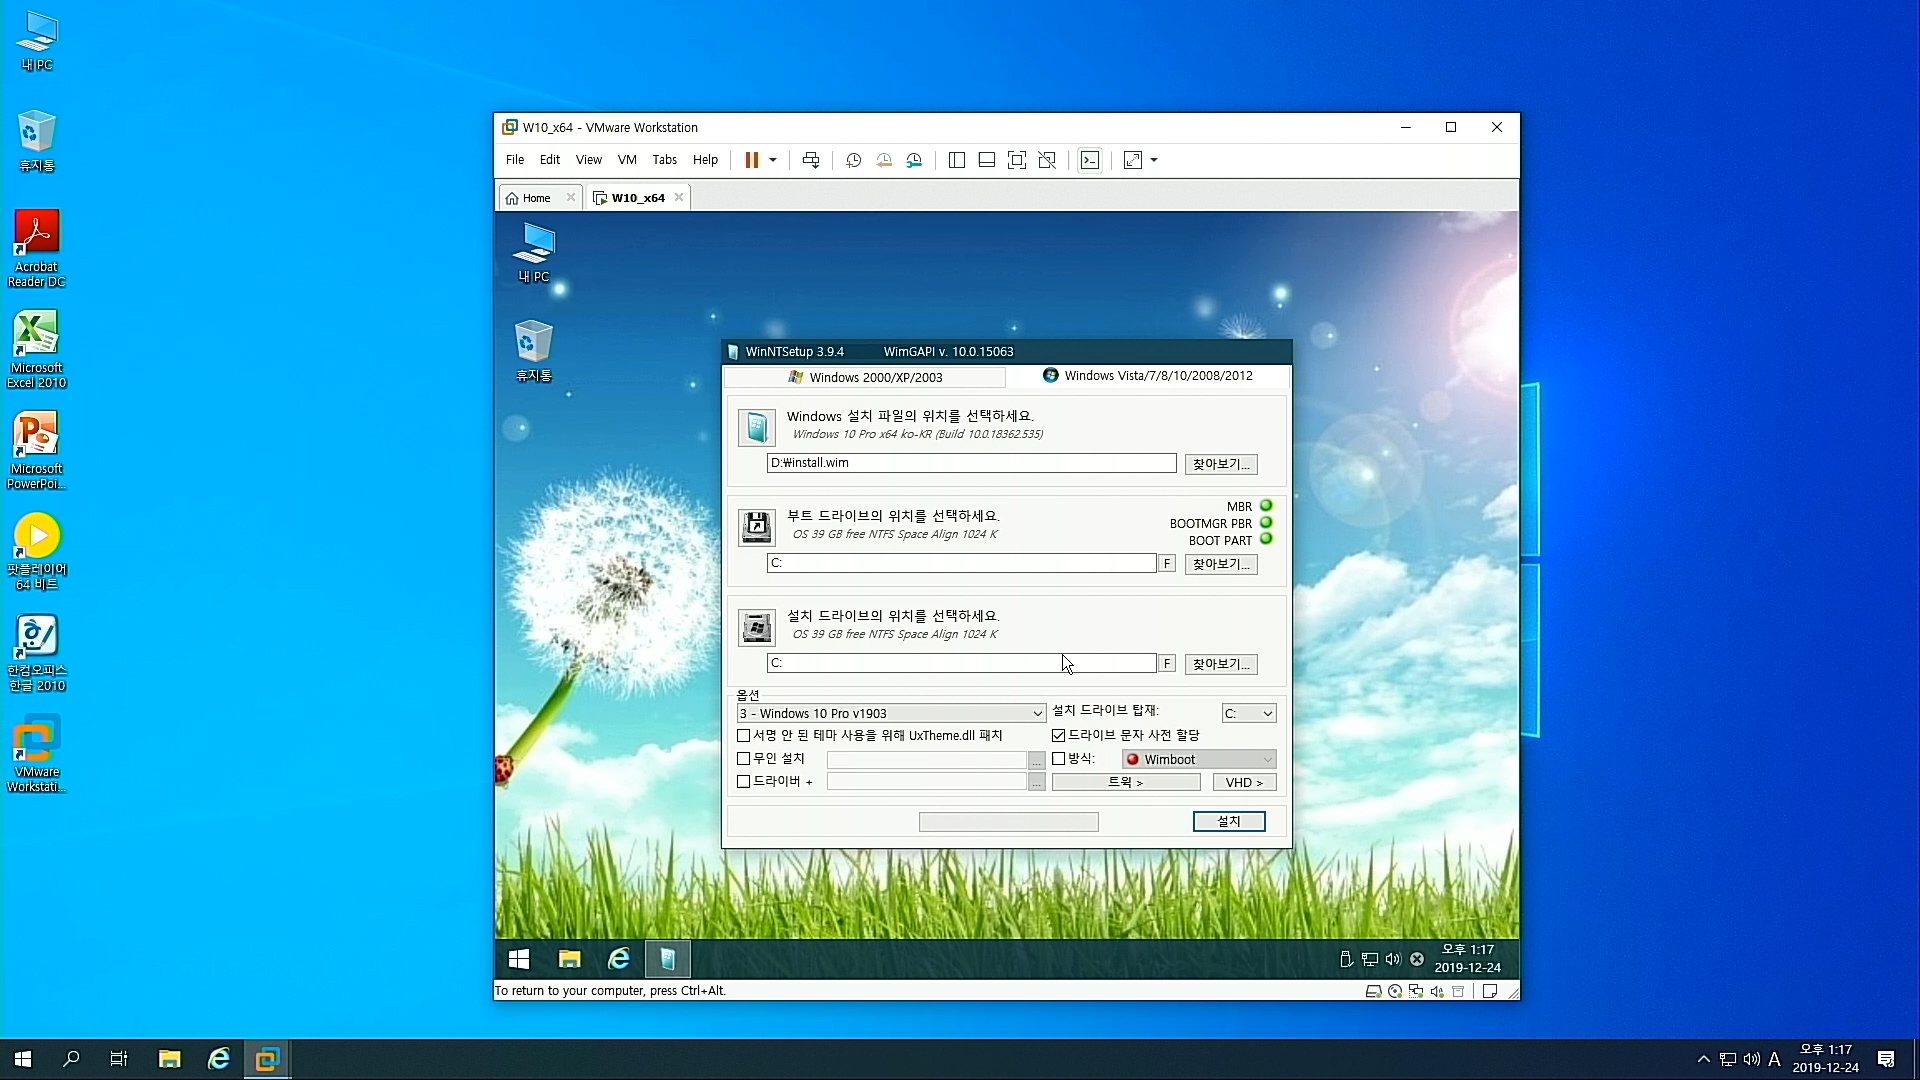Click the Setup install button
The height and width of the screenshot is (1080, 1920).
[x=1229, y=821]
